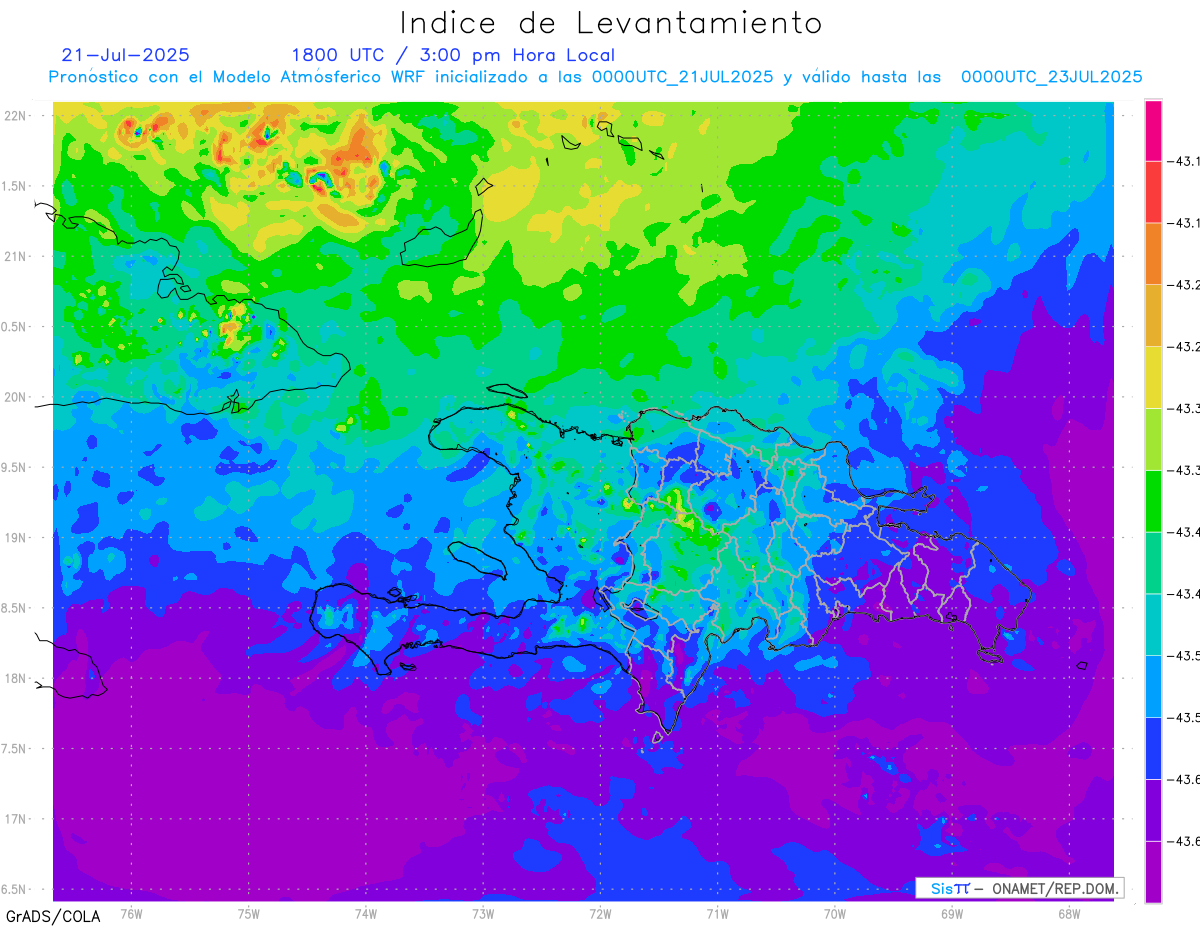This screenshot has height=927, width=1200.
Task: Click the '19N' latitude label
Action: pyautogui.click(x=17, y=538)
